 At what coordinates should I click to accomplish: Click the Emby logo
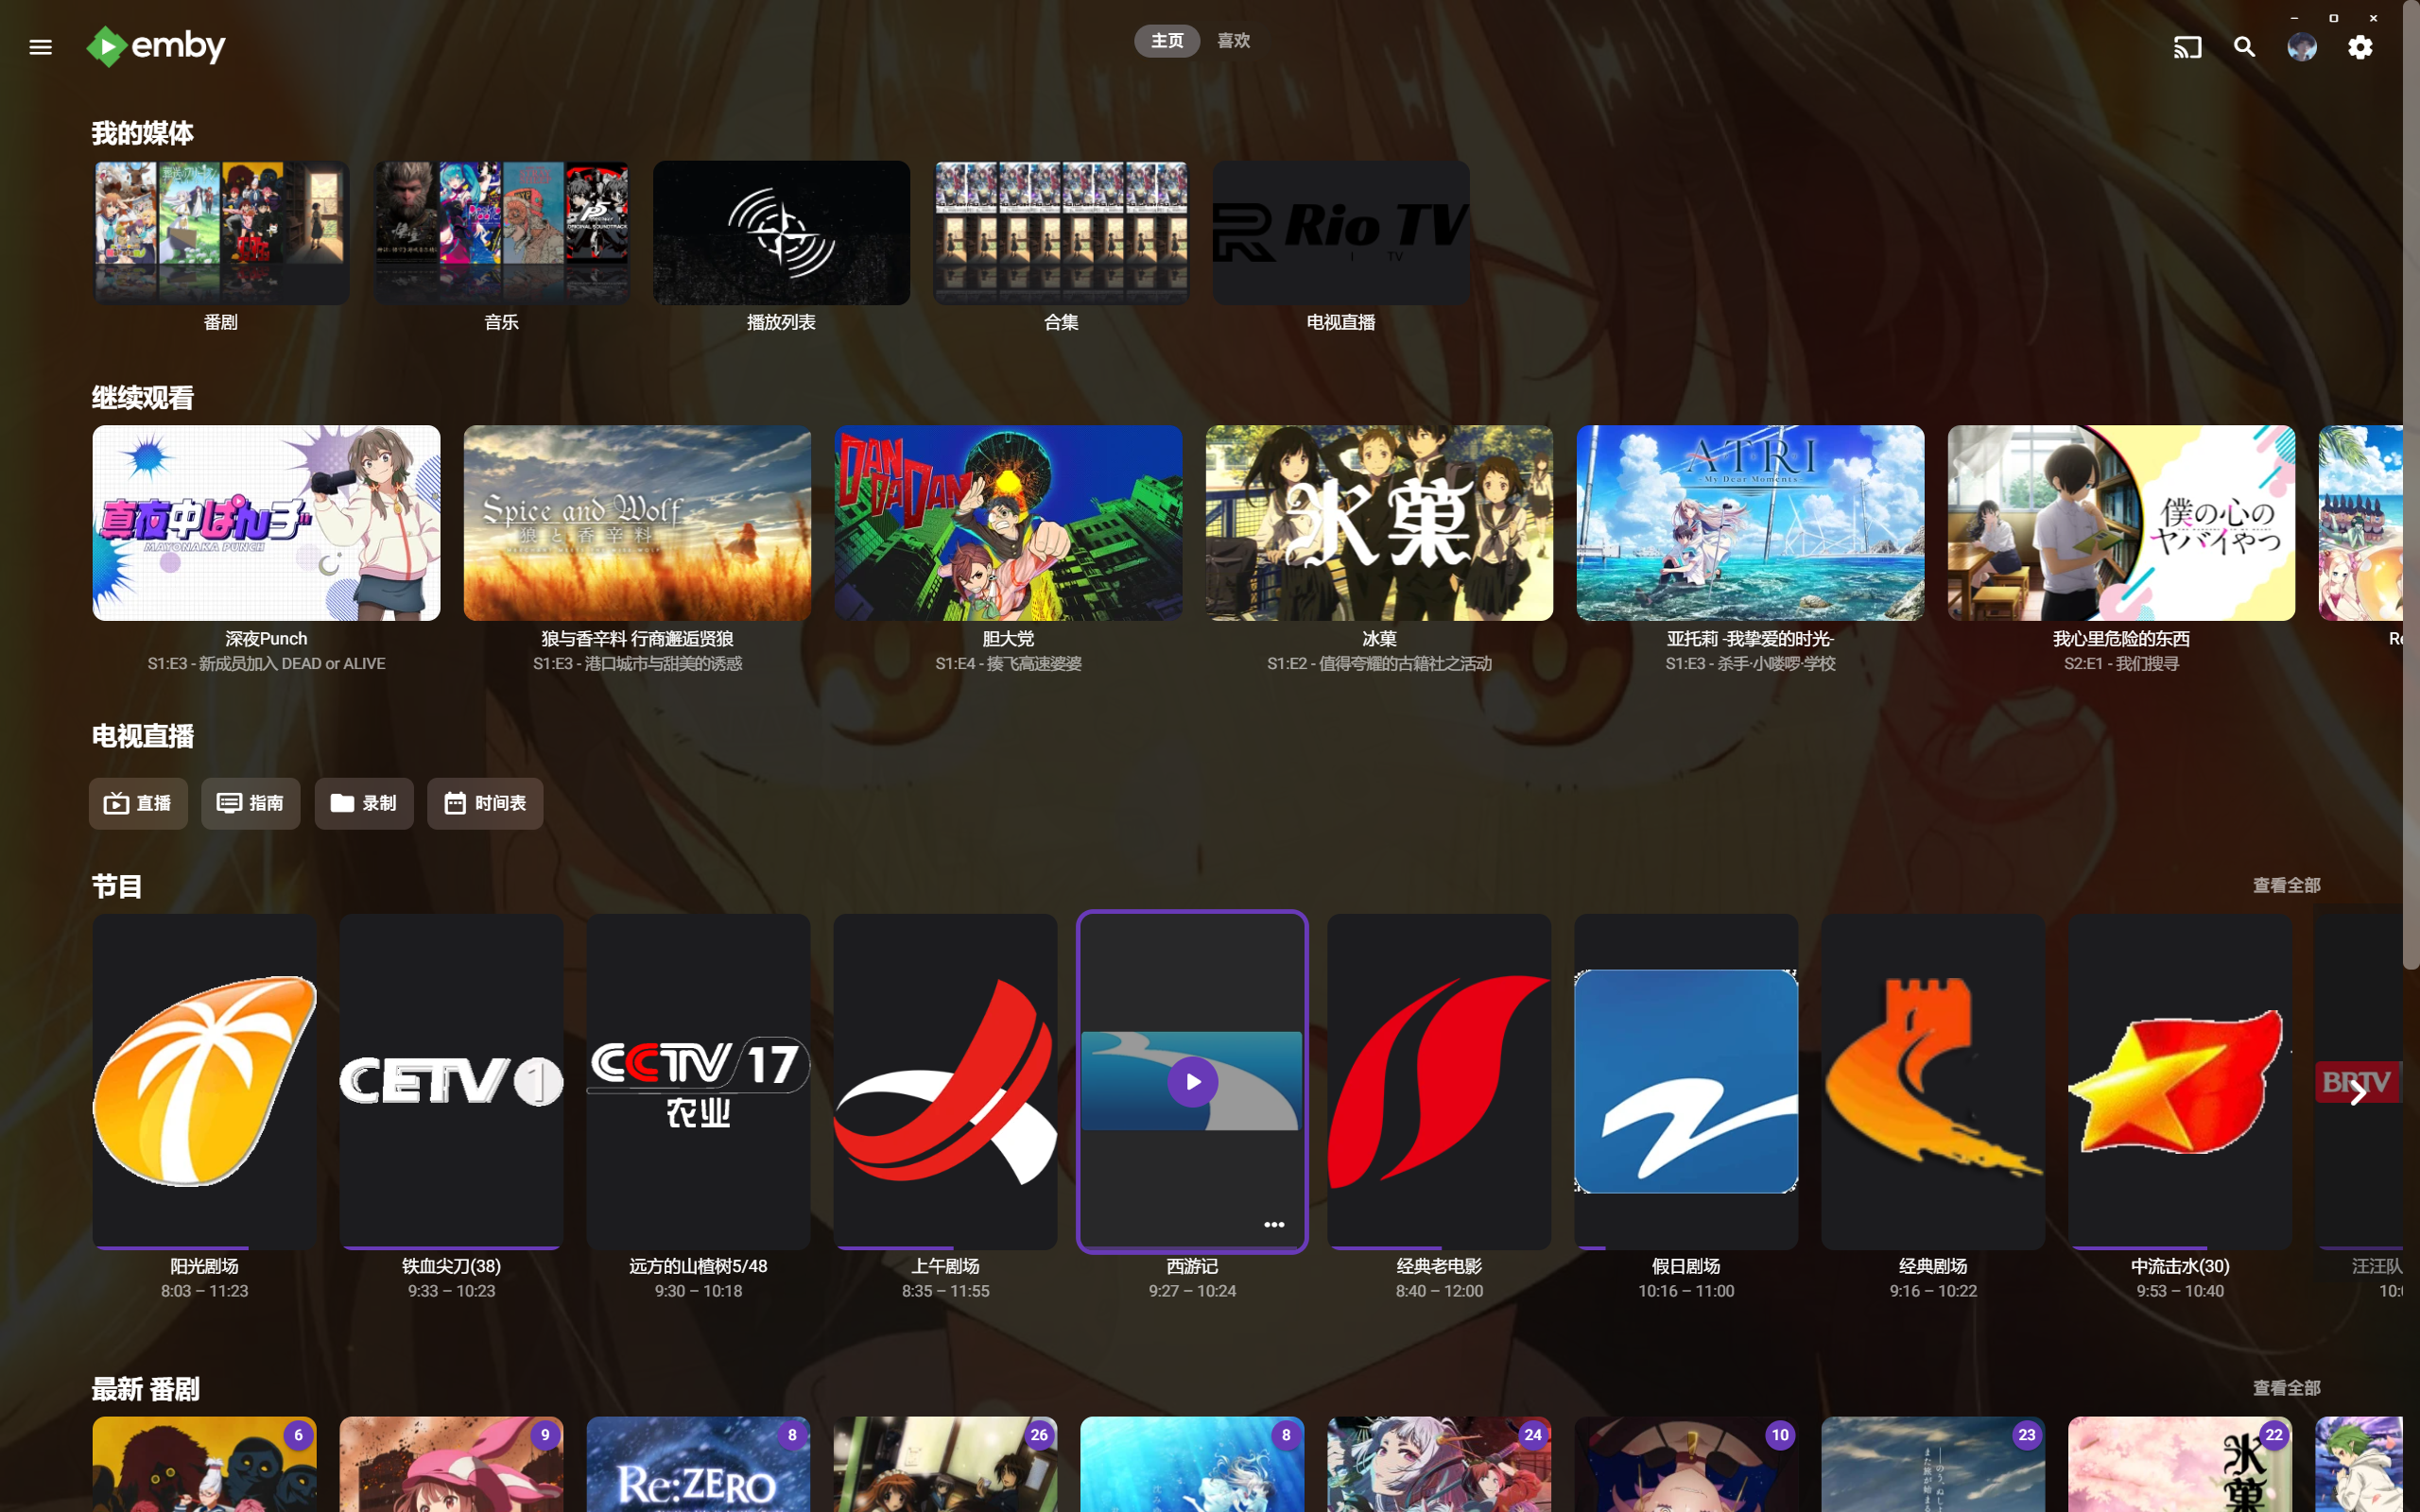(x=156, y=46)
